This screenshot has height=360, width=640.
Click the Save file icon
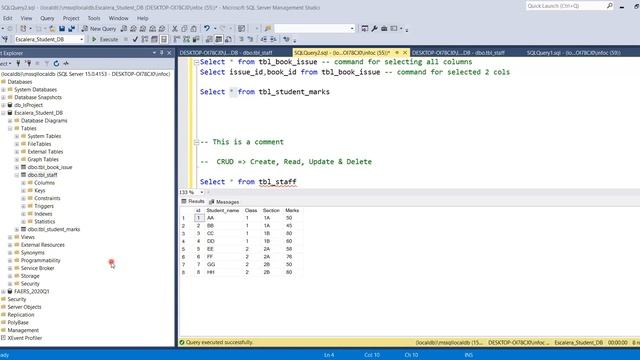62,29
